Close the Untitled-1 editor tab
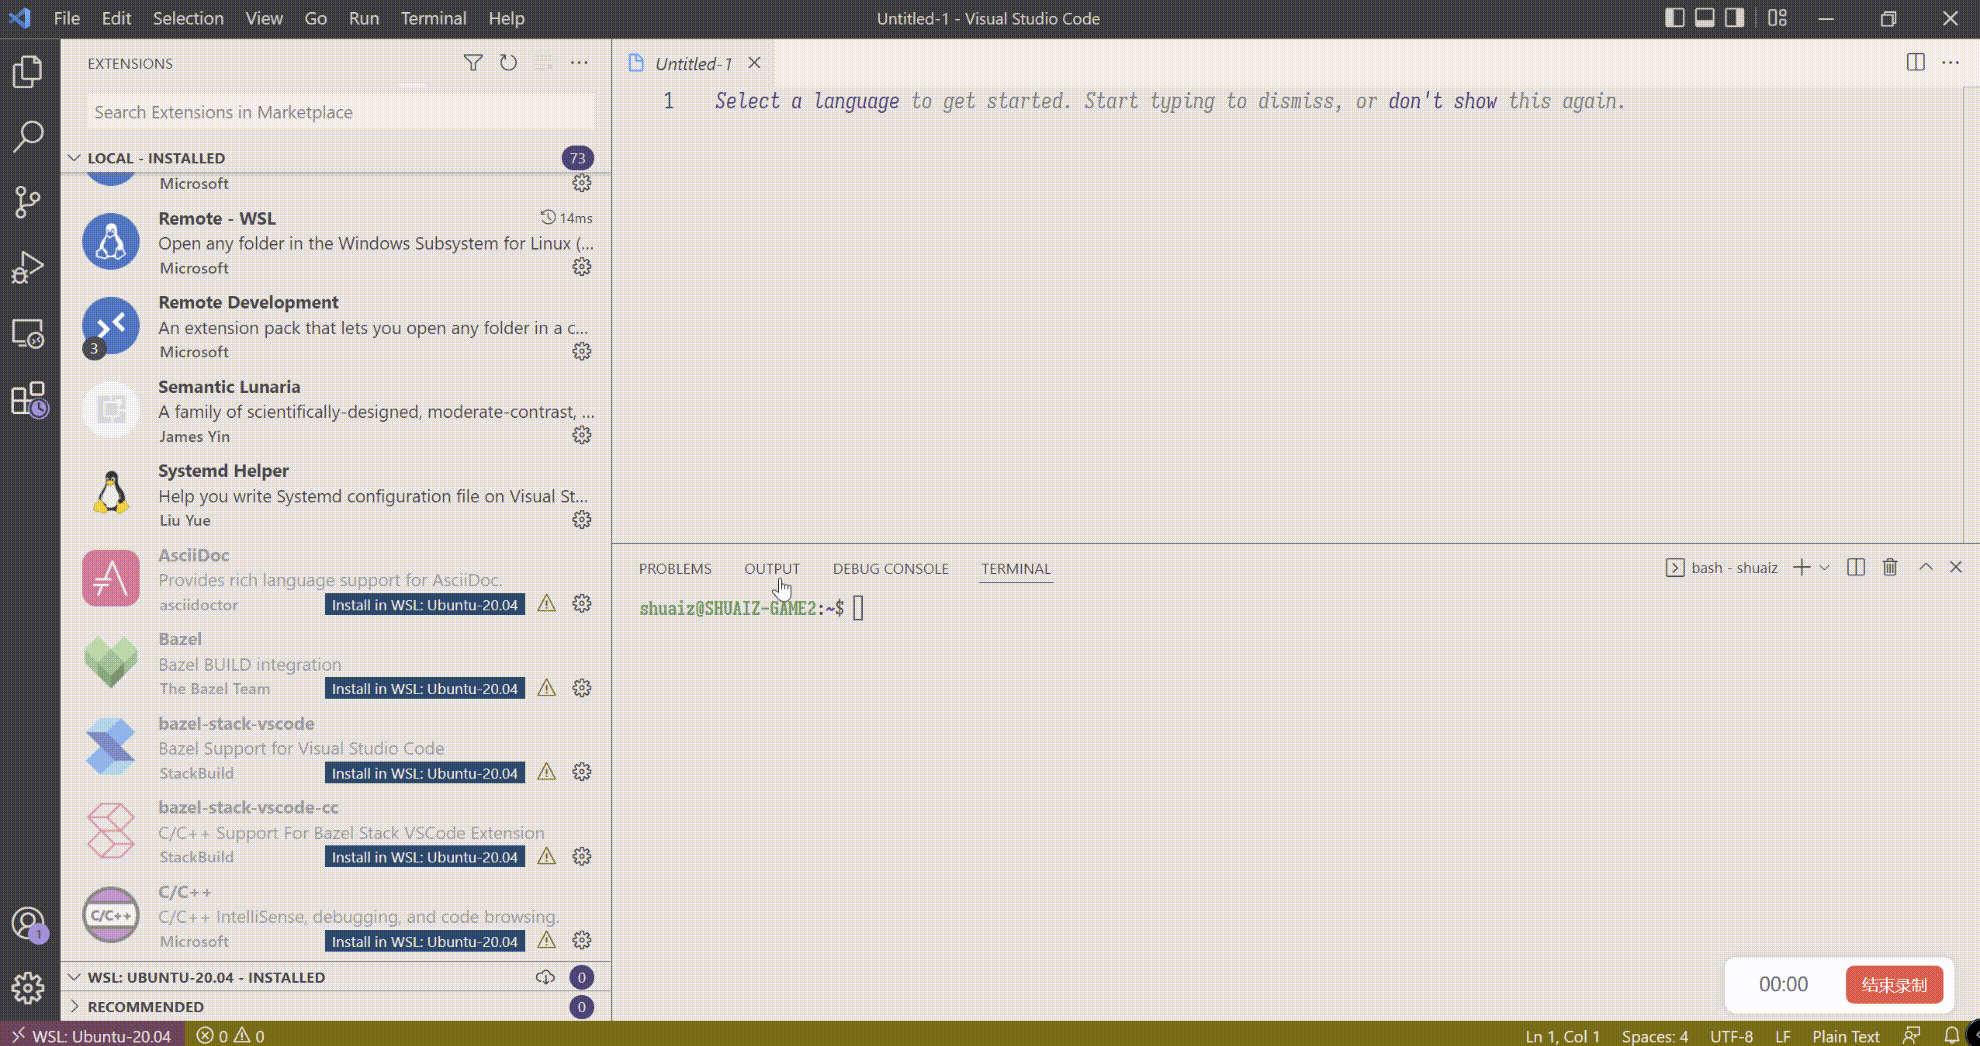 (755, 63)
